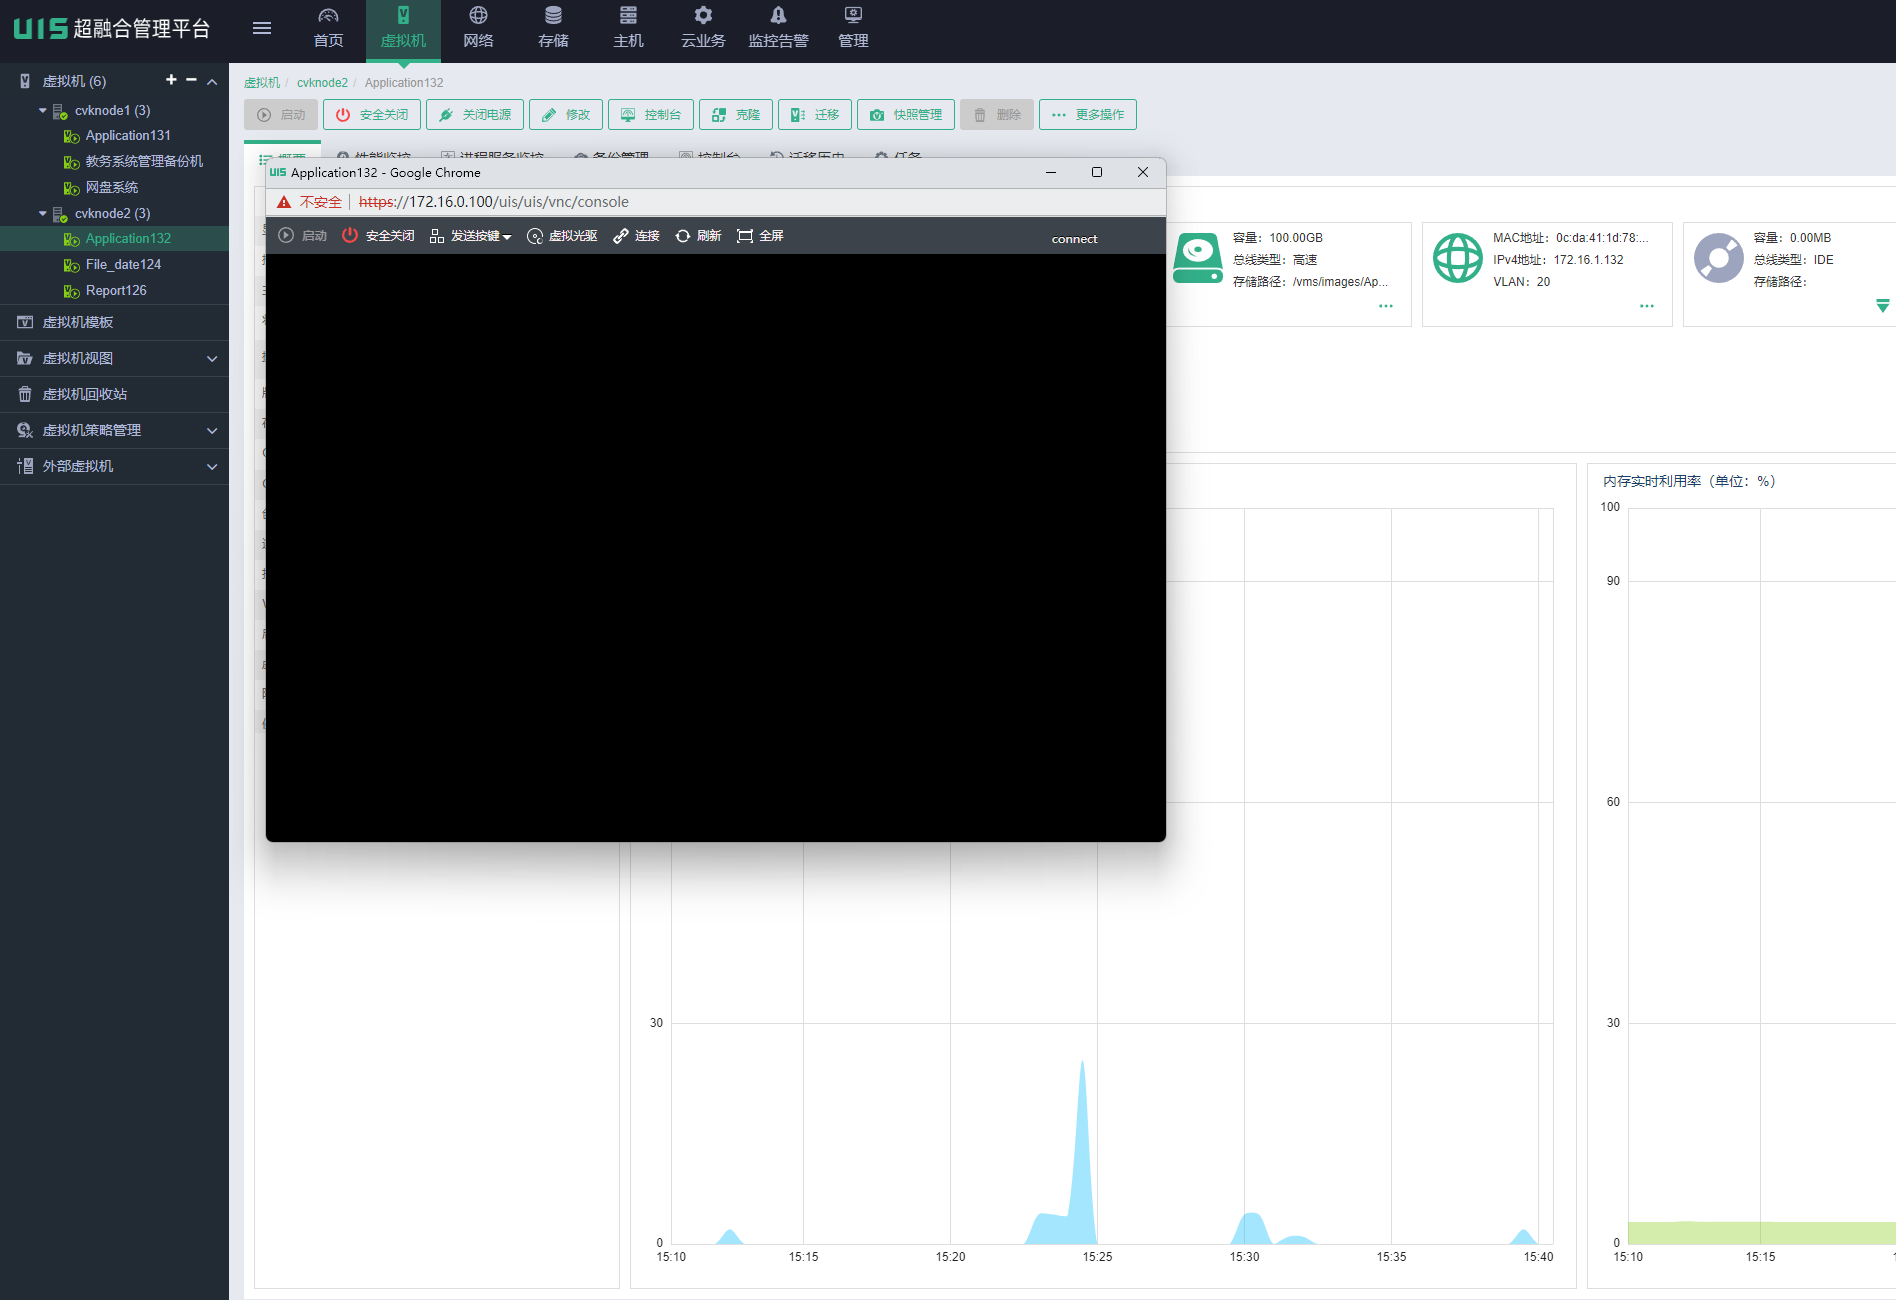Click the Clone button in the toolbar

point(736,115)
